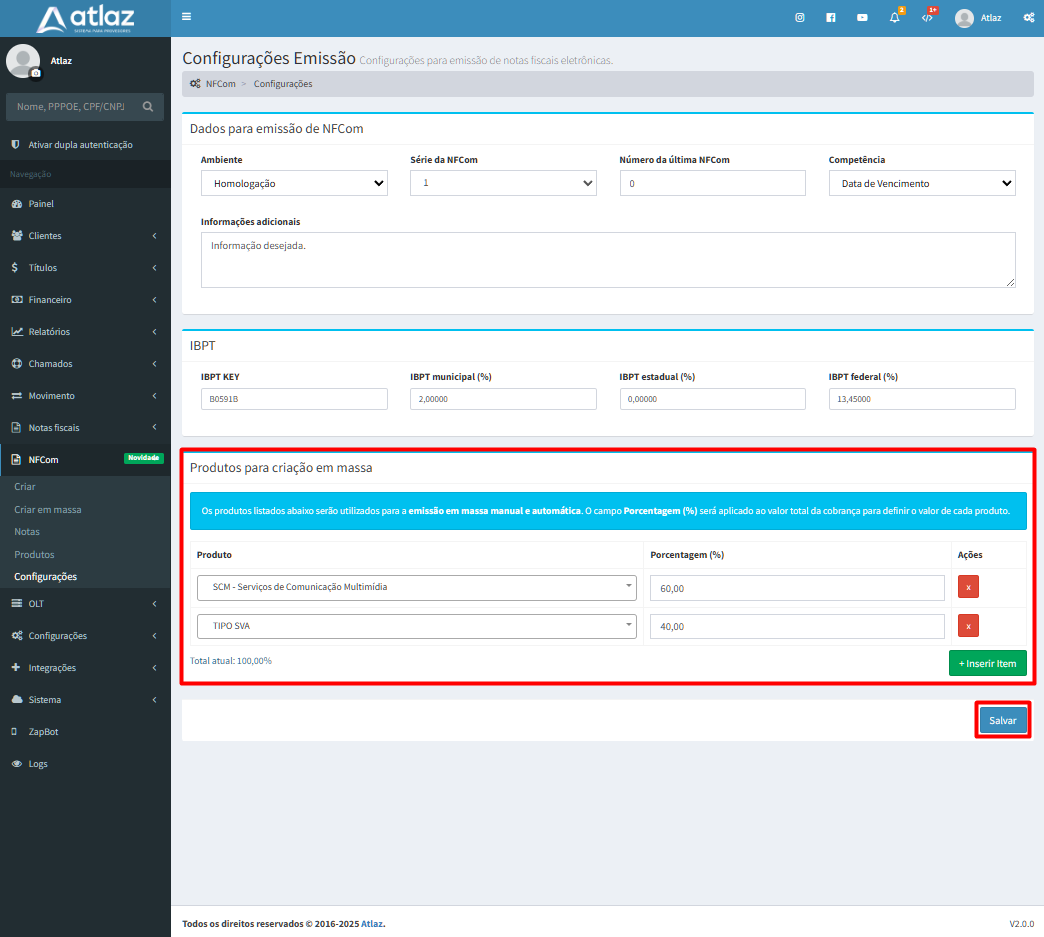Remove the SCM product with the red x
The height and width of the screenshot is (937, 1044).
pyautogui.click(x=967, y=587)
